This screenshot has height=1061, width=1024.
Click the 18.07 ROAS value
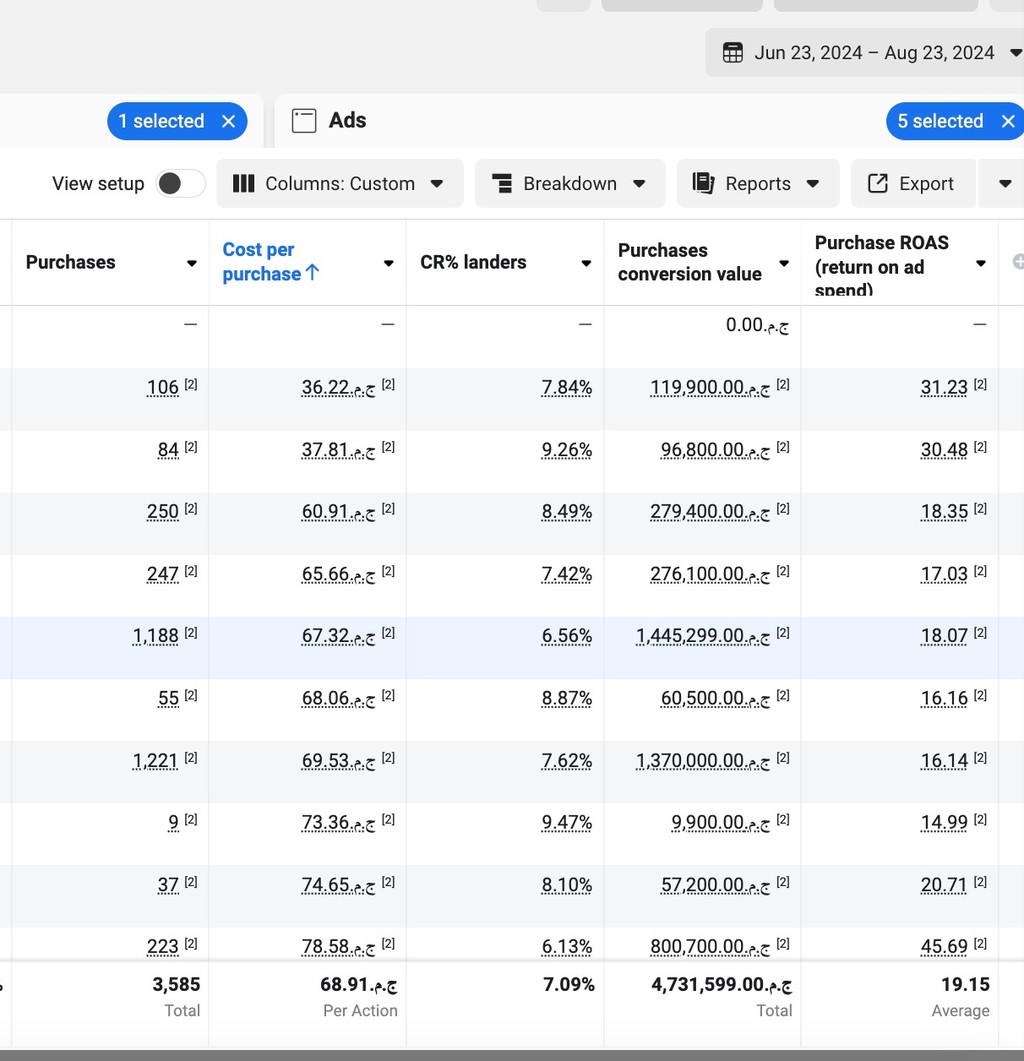pos(944,636)
